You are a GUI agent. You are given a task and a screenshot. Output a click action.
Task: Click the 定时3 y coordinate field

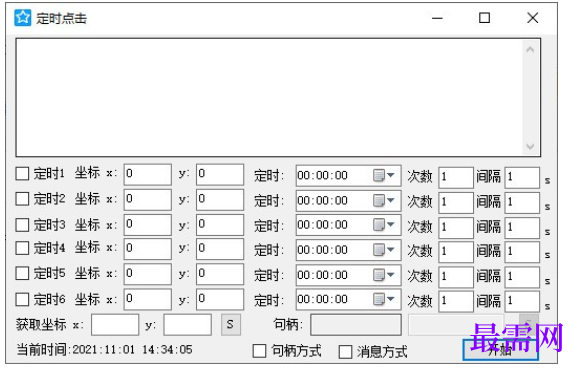(220, 225)
